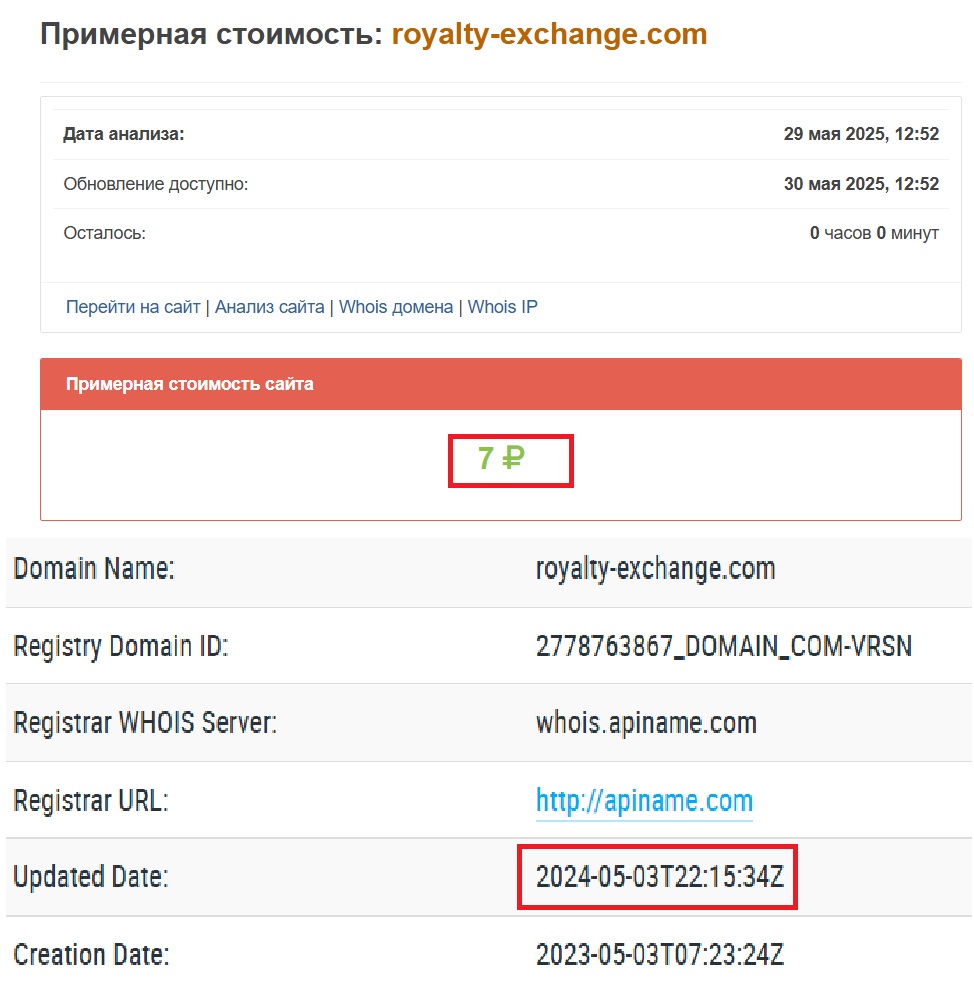Click the Осталось label
The height and width of the screenshot is (993, 974).
tap(104, 233)
